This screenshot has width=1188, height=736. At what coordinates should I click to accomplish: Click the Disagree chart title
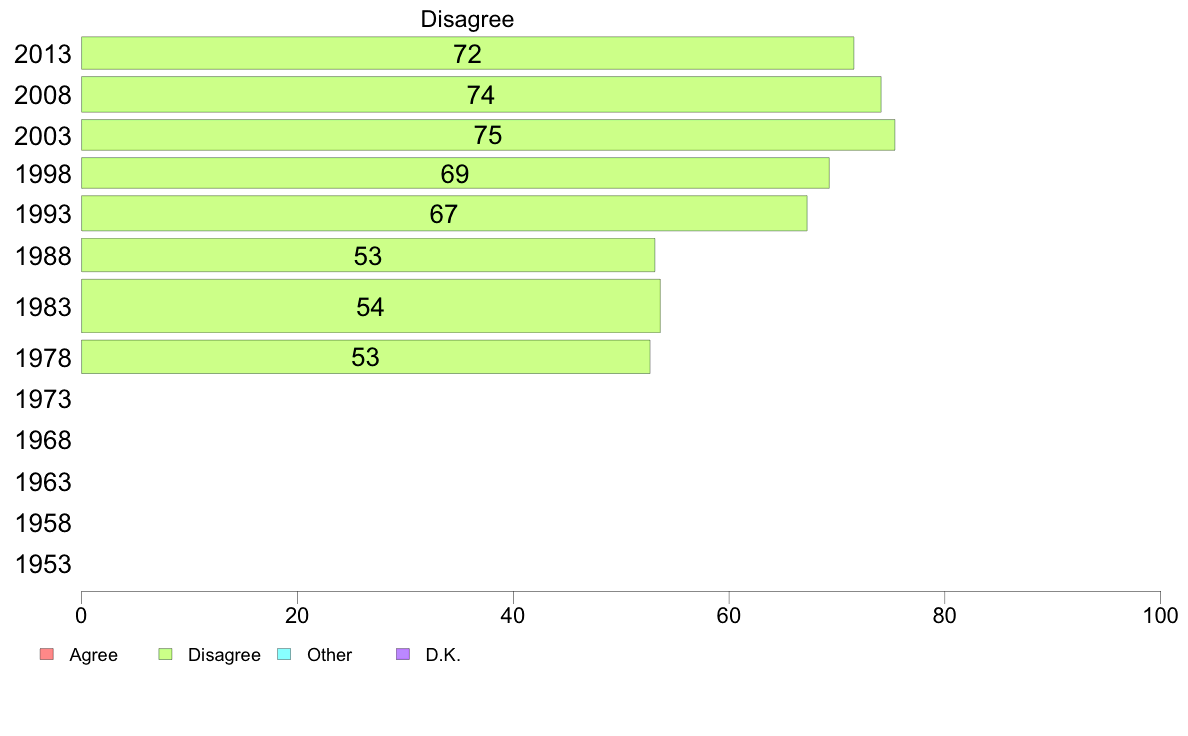[x=467, y=19]
